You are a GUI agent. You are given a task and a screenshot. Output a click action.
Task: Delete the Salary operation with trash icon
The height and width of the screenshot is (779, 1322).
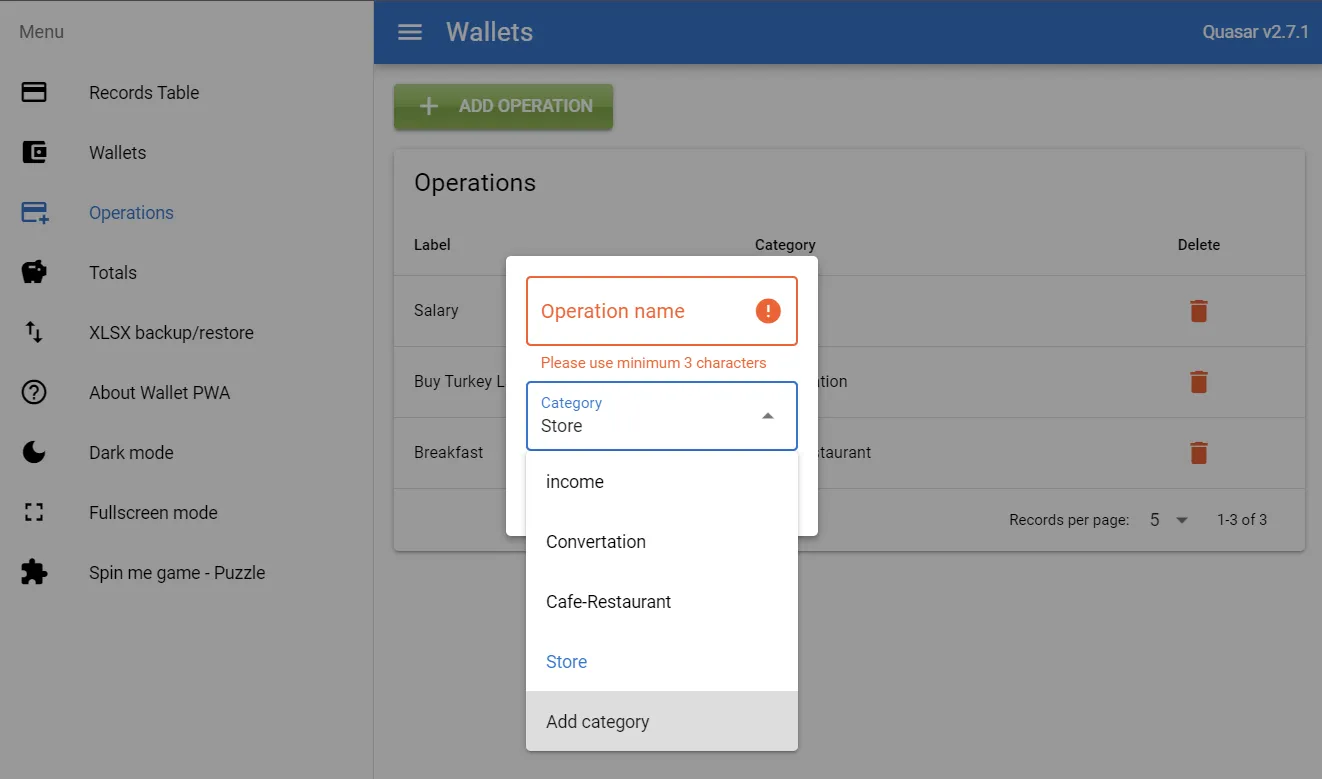[1198, 311]
